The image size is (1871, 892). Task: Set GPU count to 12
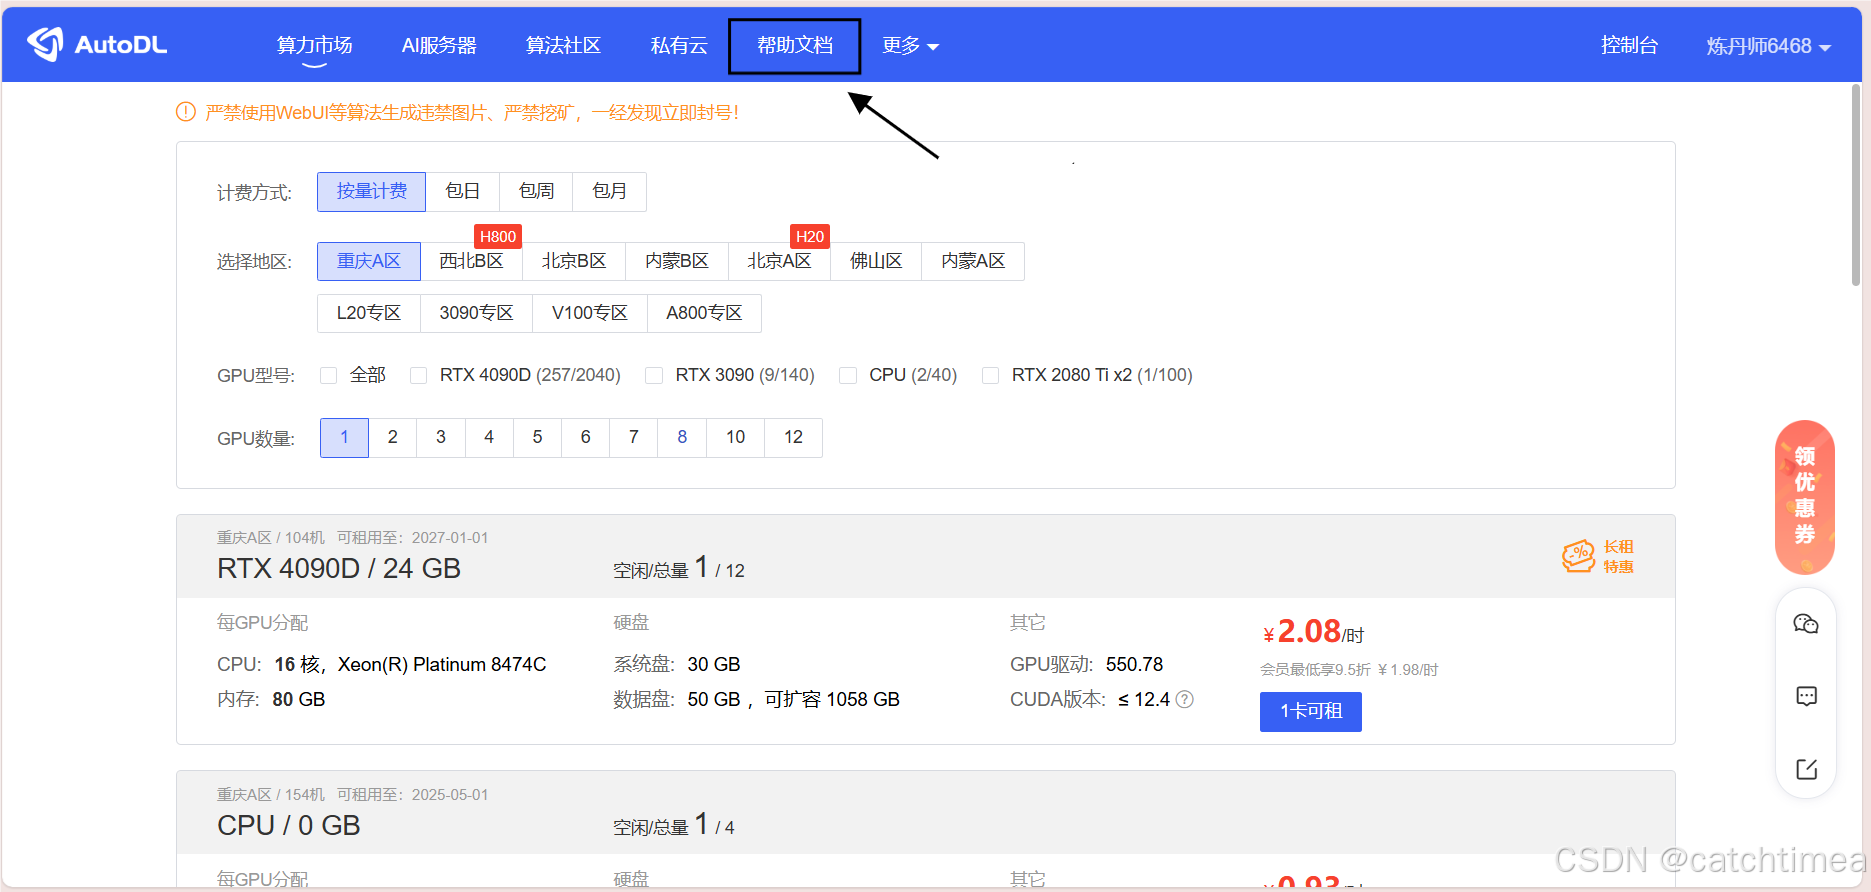tap(794, 438)
